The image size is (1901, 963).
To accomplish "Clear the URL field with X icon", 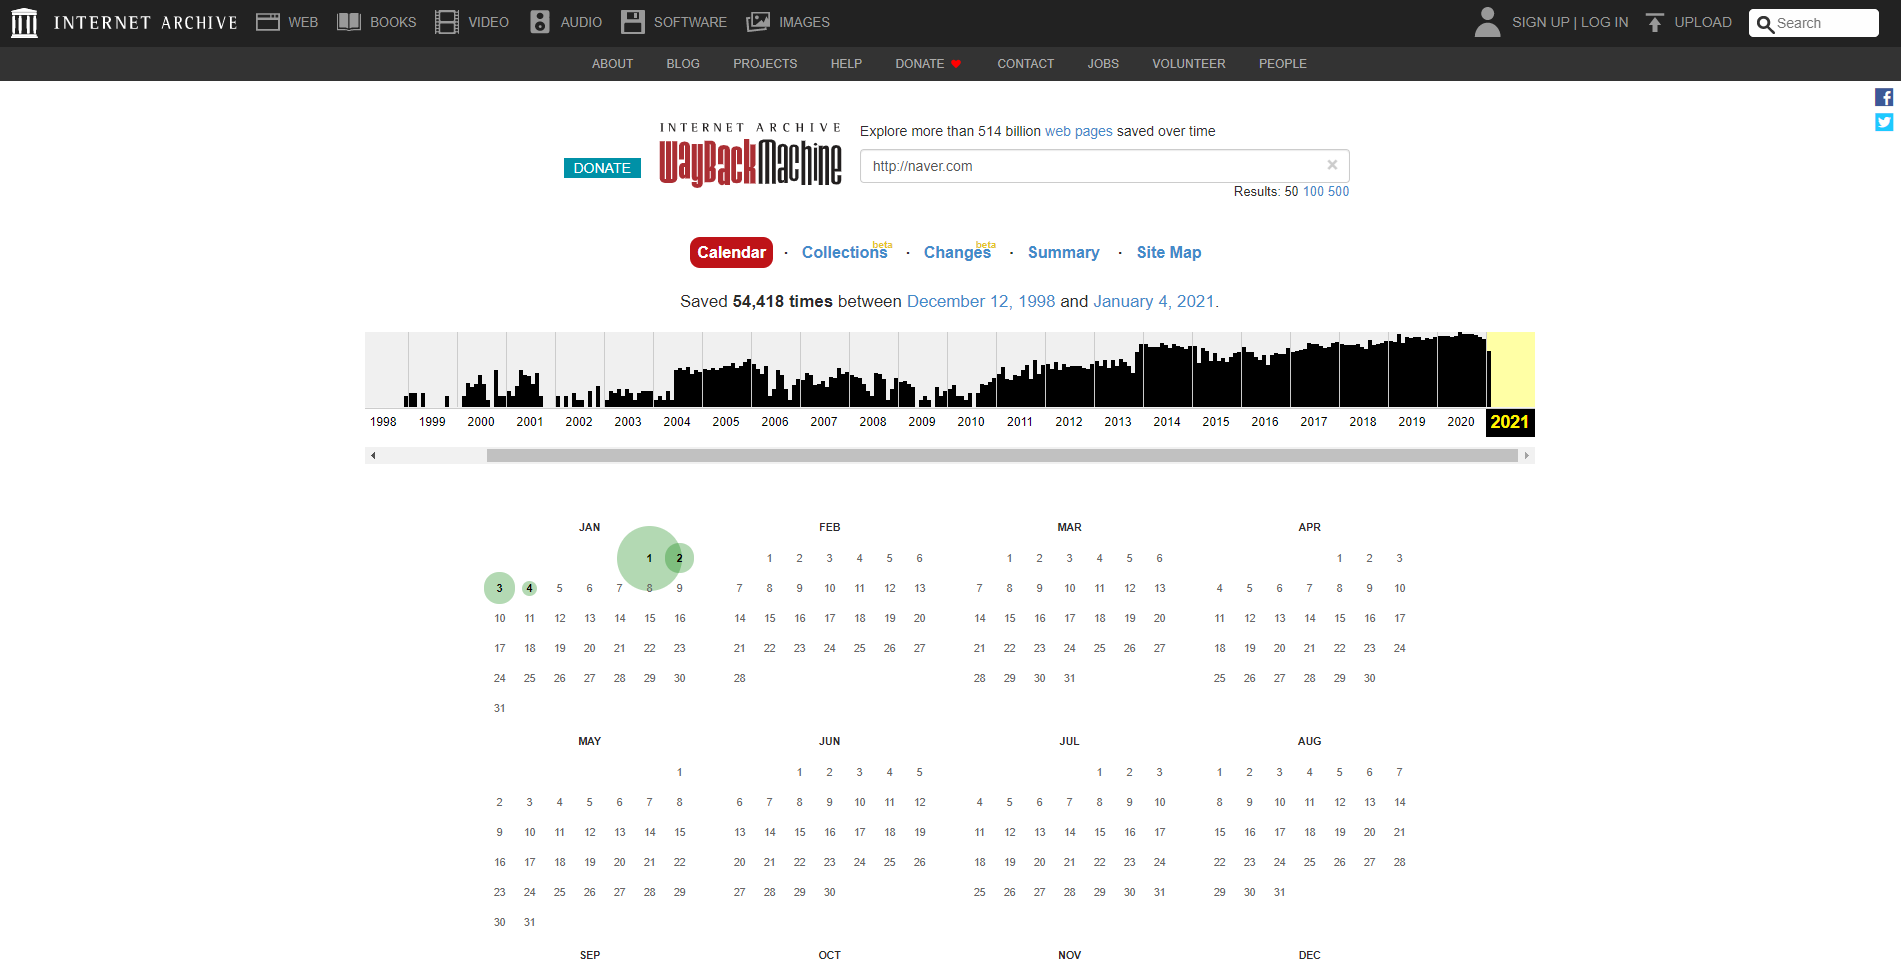I will 1332,165.
